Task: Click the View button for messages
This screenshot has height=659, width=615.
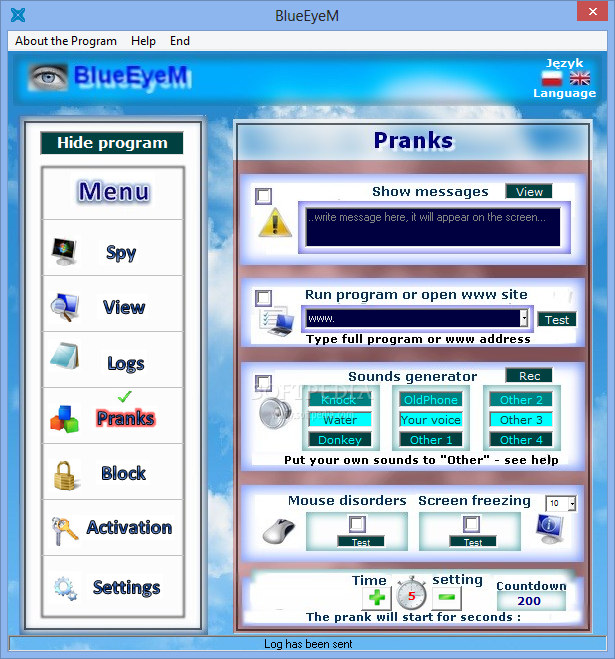Action: [529, 192]
